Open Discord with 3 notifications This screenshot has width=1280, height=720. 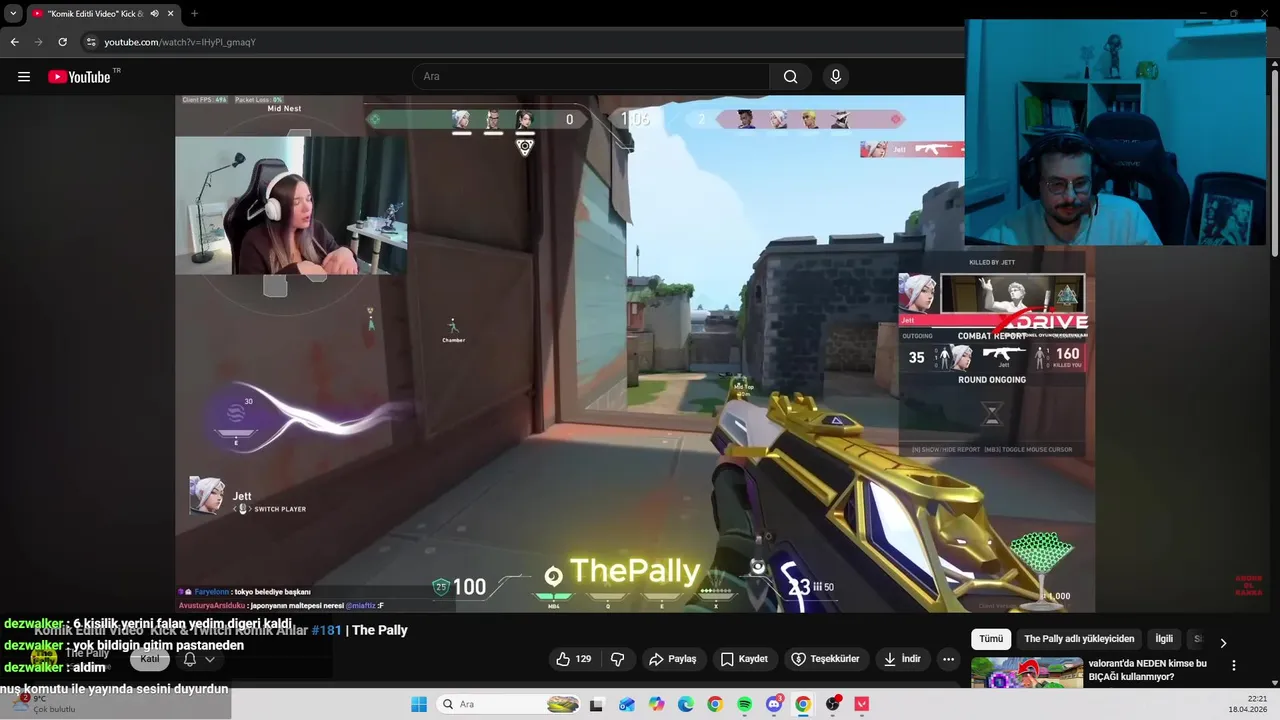[774, 704]
